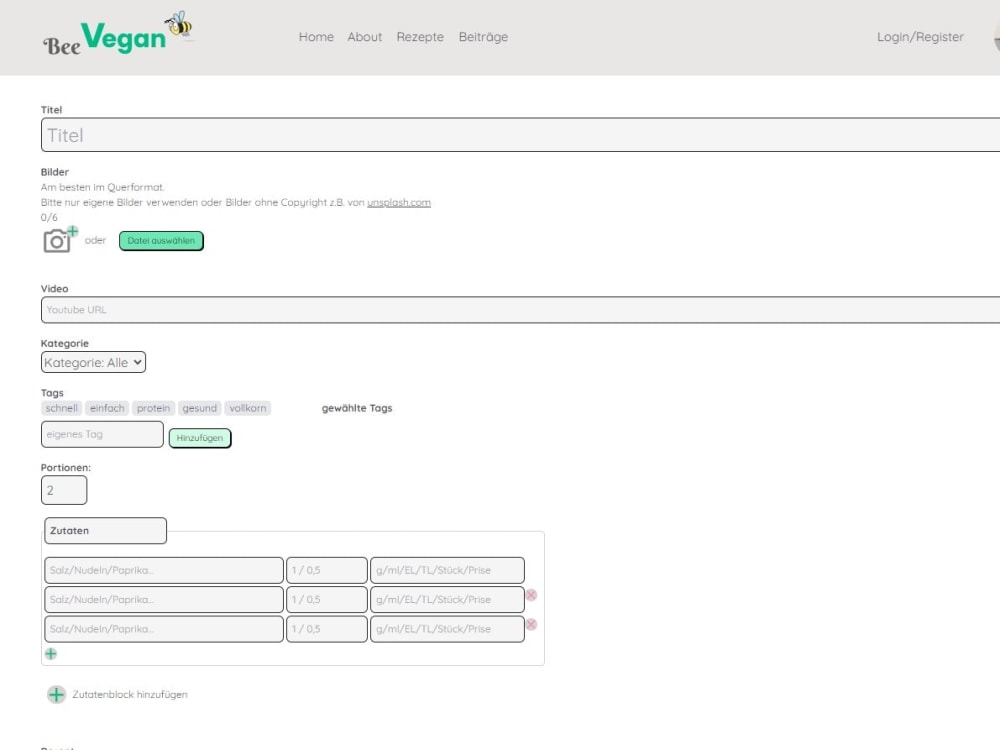Click Login/Register
This screenshot has width=1000, height=750.
[920, 37]
